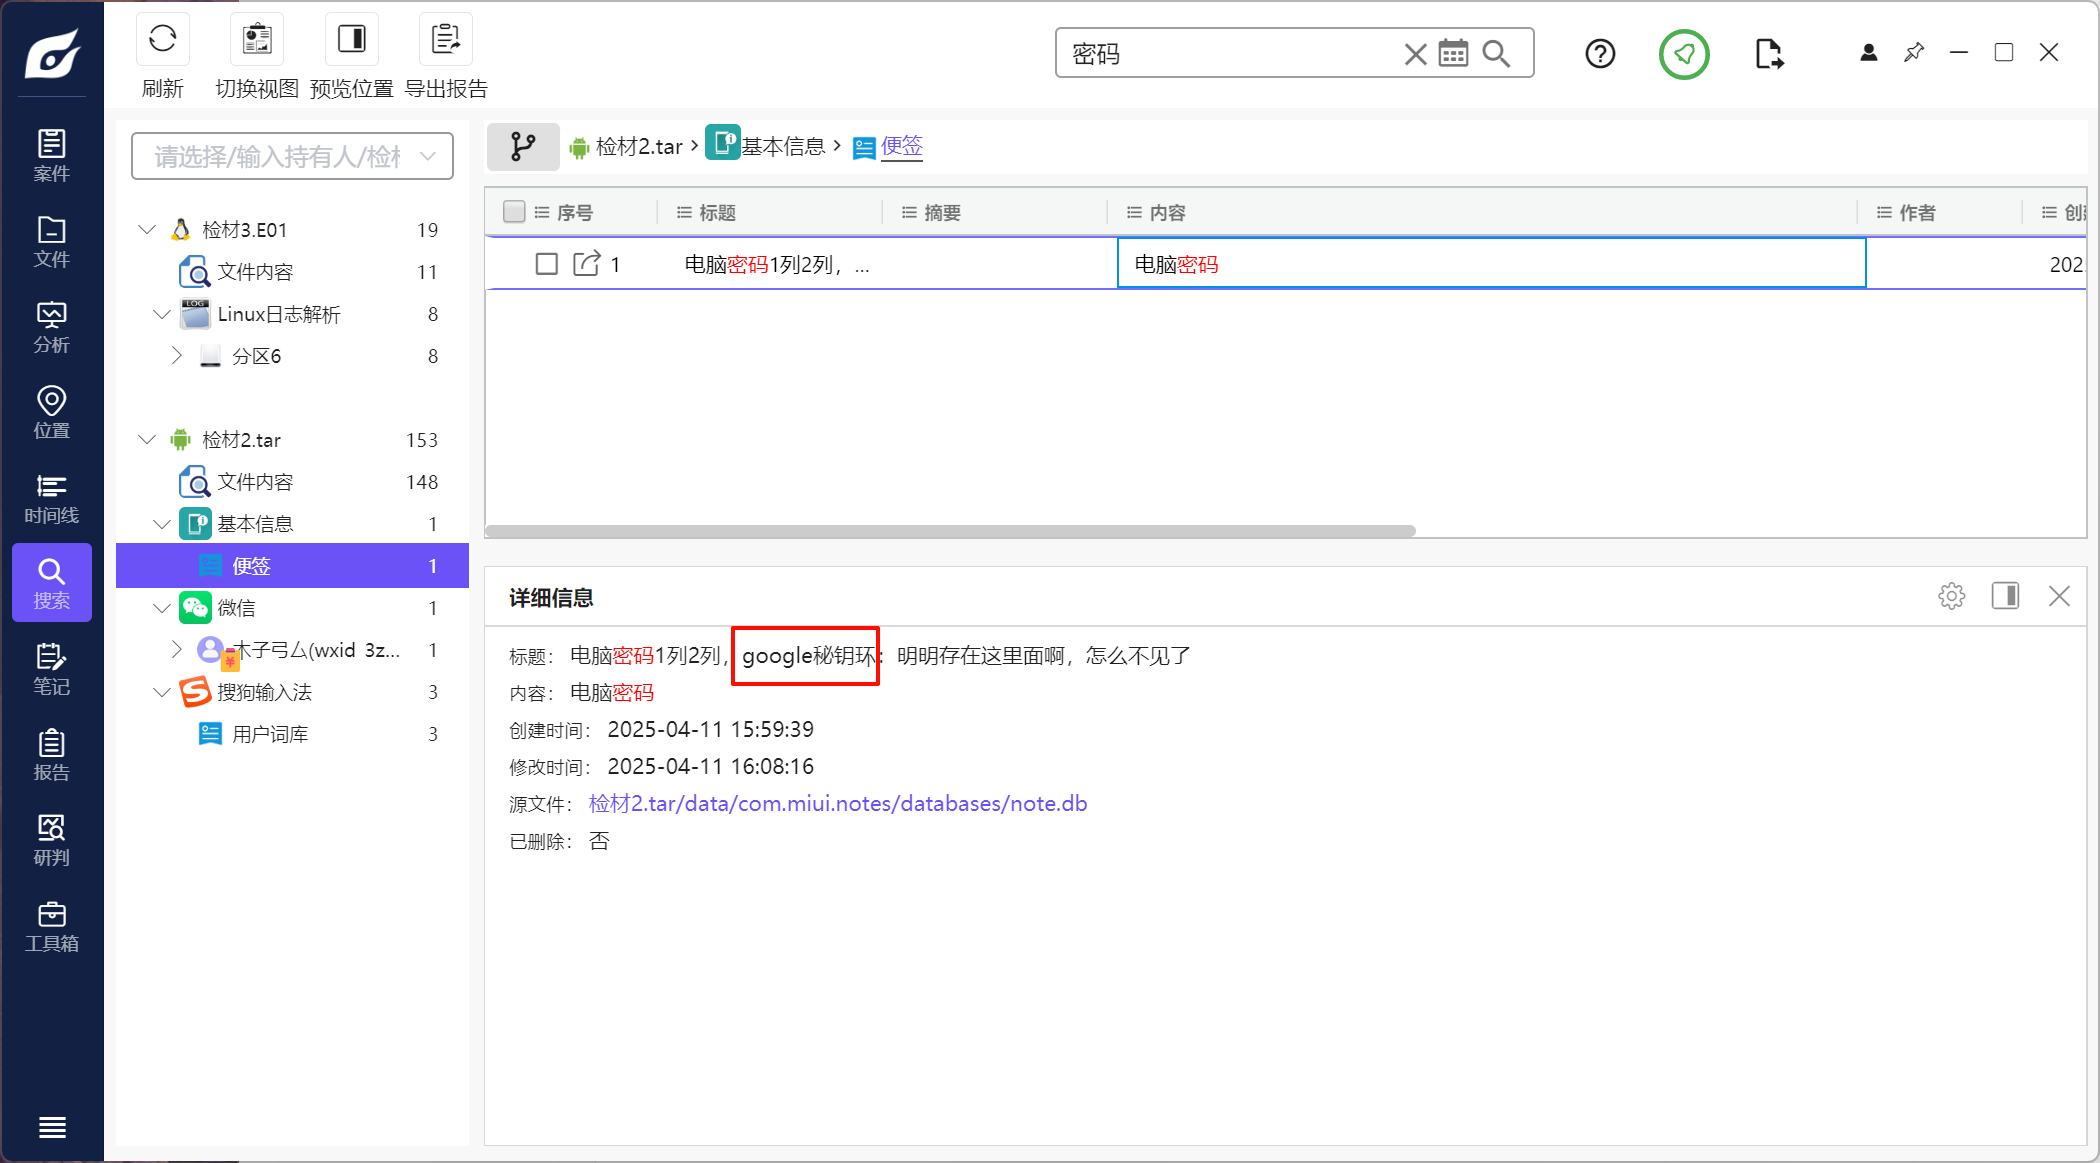Select 文件内容 under 检材3.E01
The width and height of the screenshot is (2100, 1163).
(x=255, y=272)
